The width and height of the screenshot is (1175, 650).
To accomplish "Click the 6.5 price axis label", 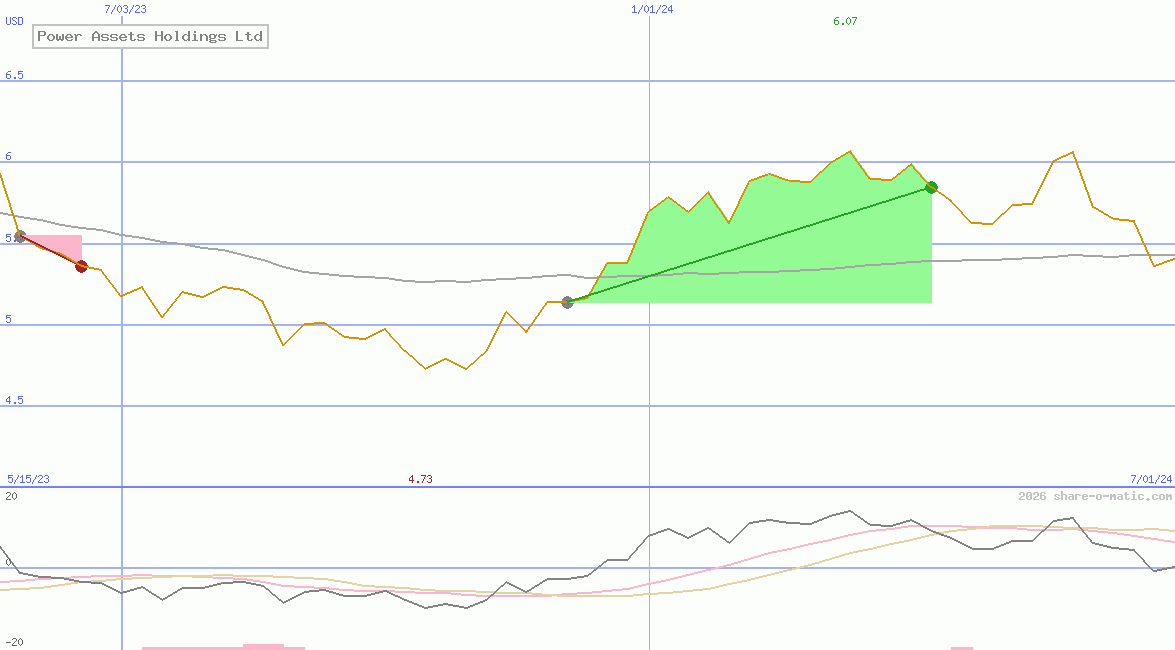I will click(x=14, y=75).
